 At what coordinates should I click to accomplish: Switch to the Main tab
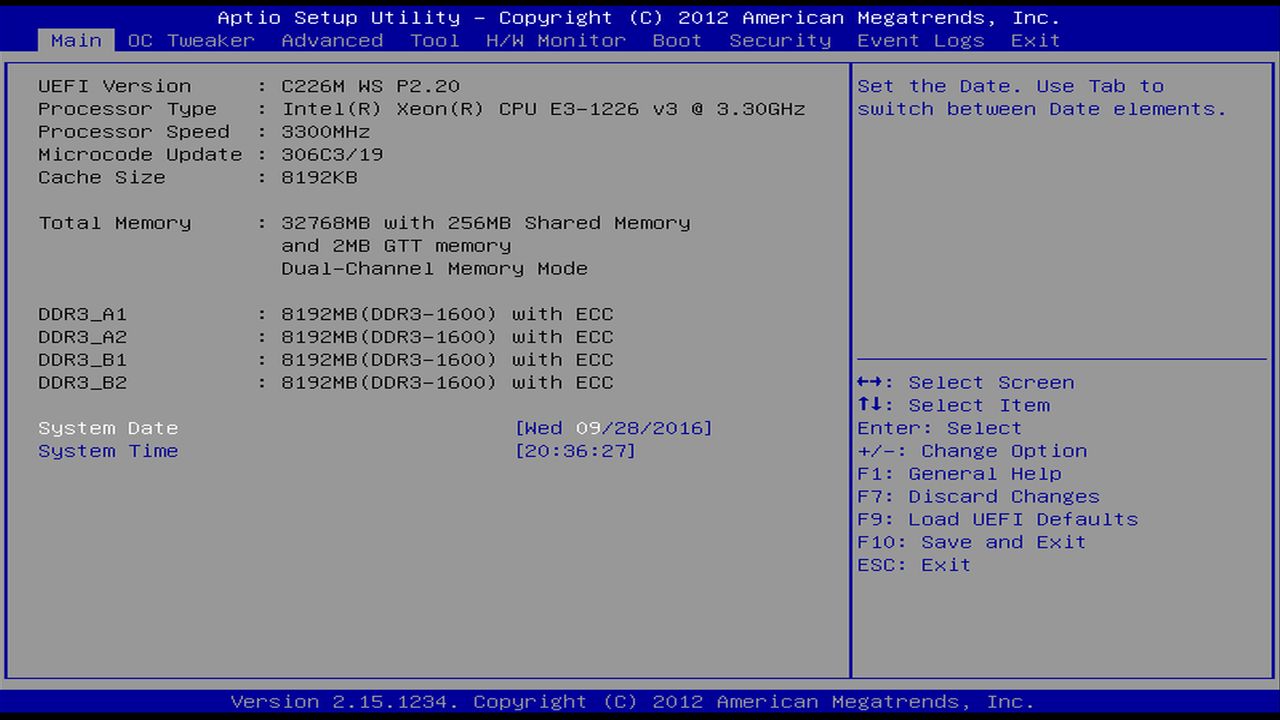point(76,40)
